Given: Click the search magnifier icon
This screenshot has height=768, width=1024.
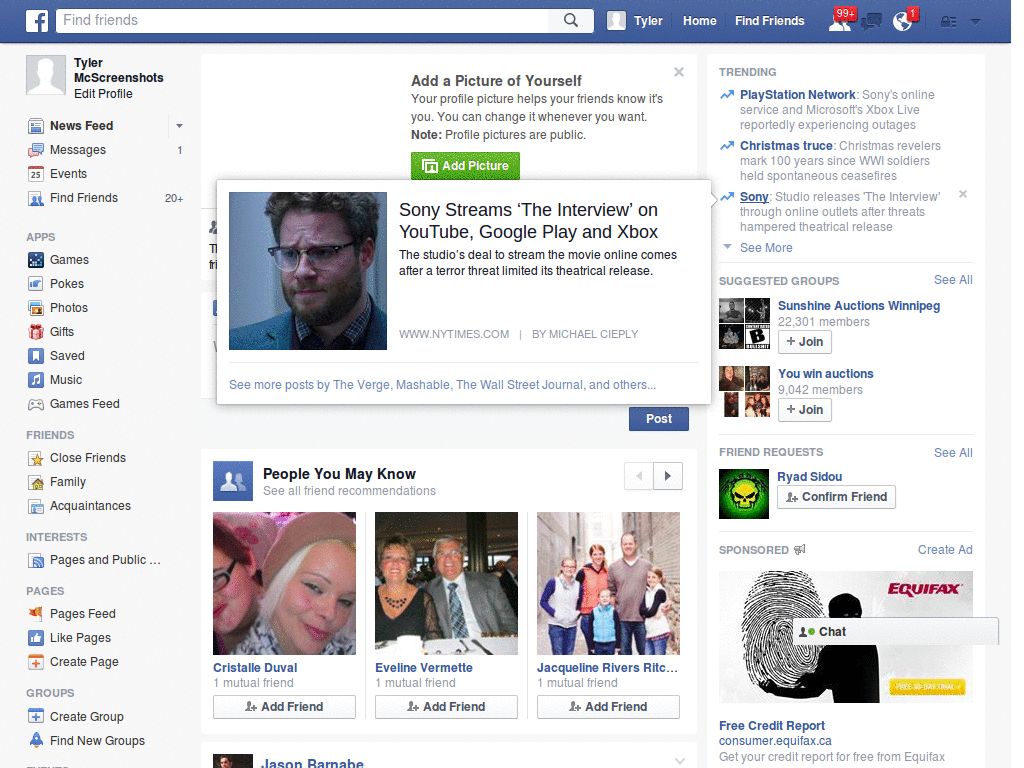Looking at the screenshot, I should coord(571,20).
